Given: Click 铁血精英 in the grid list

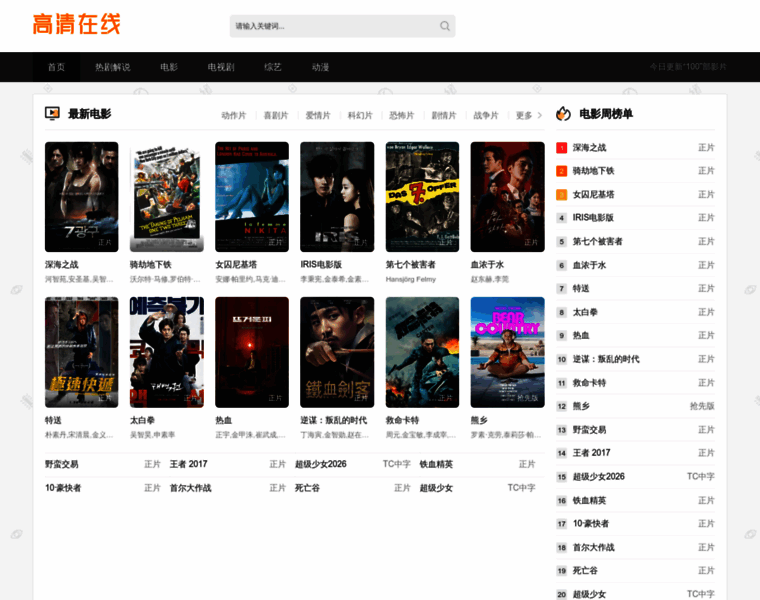Looking at the screenshot, I should point(436,464).
